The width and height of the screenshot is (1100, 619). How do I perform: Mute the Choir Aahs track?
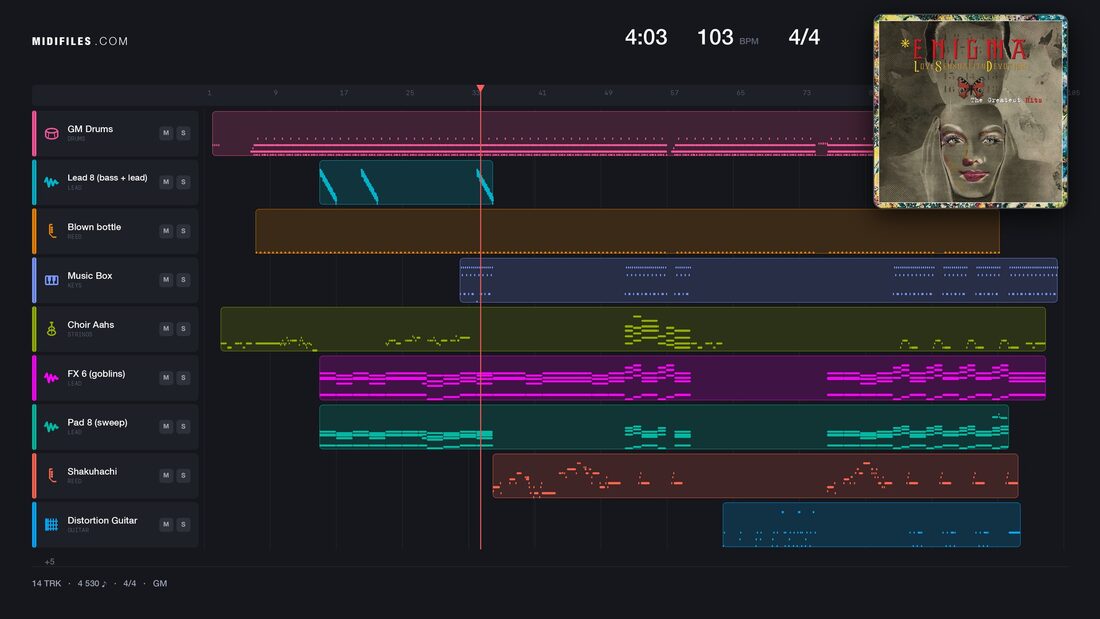pos(166,328)
